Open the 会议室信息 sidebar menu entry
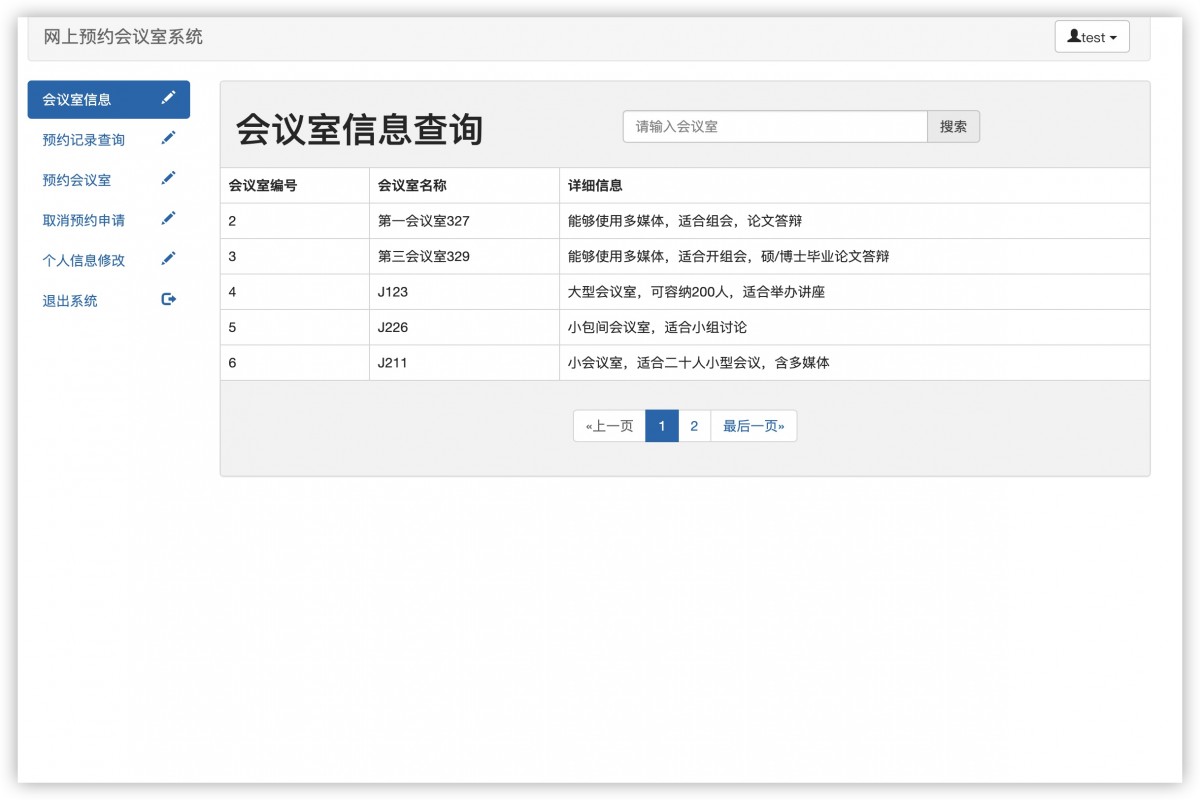Screen dimensions: 1200x800 (x=75, y=99)
